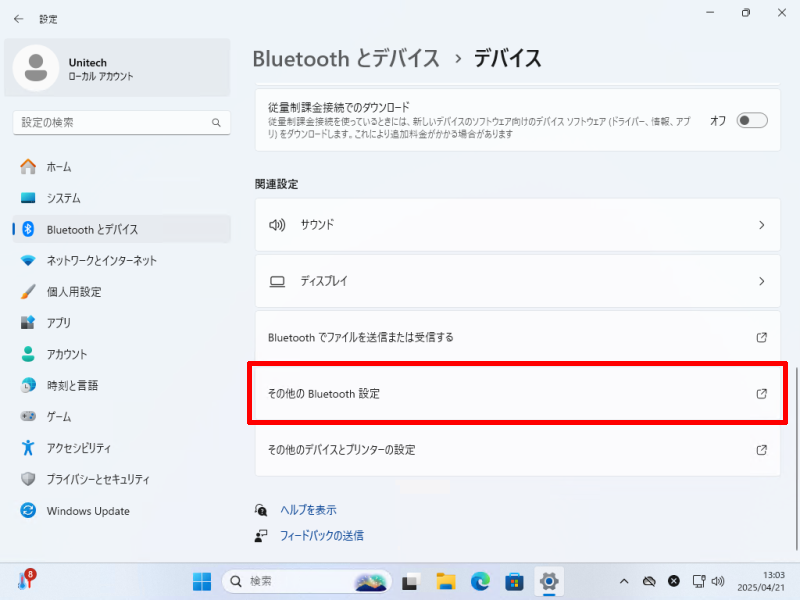Open ホーム in the sidebar

(x=121, y=167)
